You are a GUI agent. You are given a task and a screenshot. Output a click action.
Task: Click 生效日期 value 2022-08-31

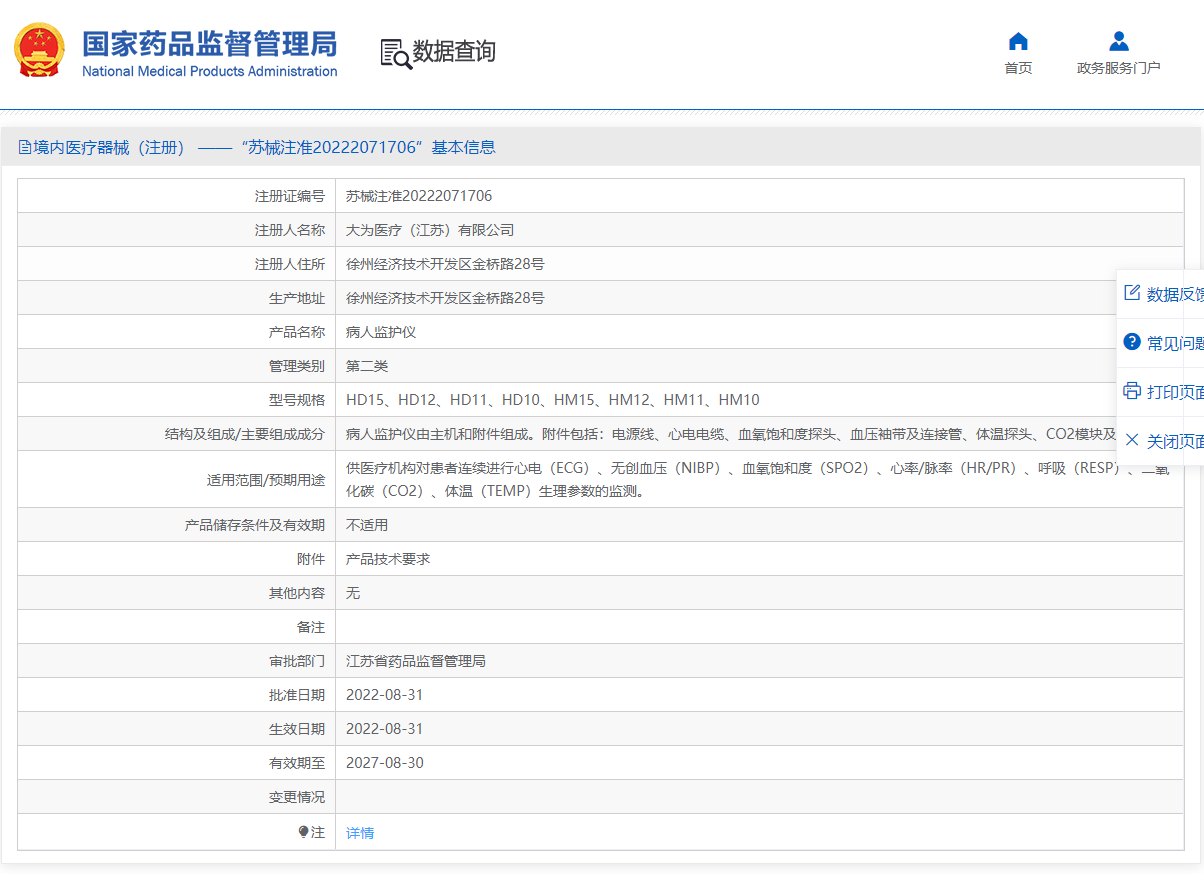click(385, 729)
